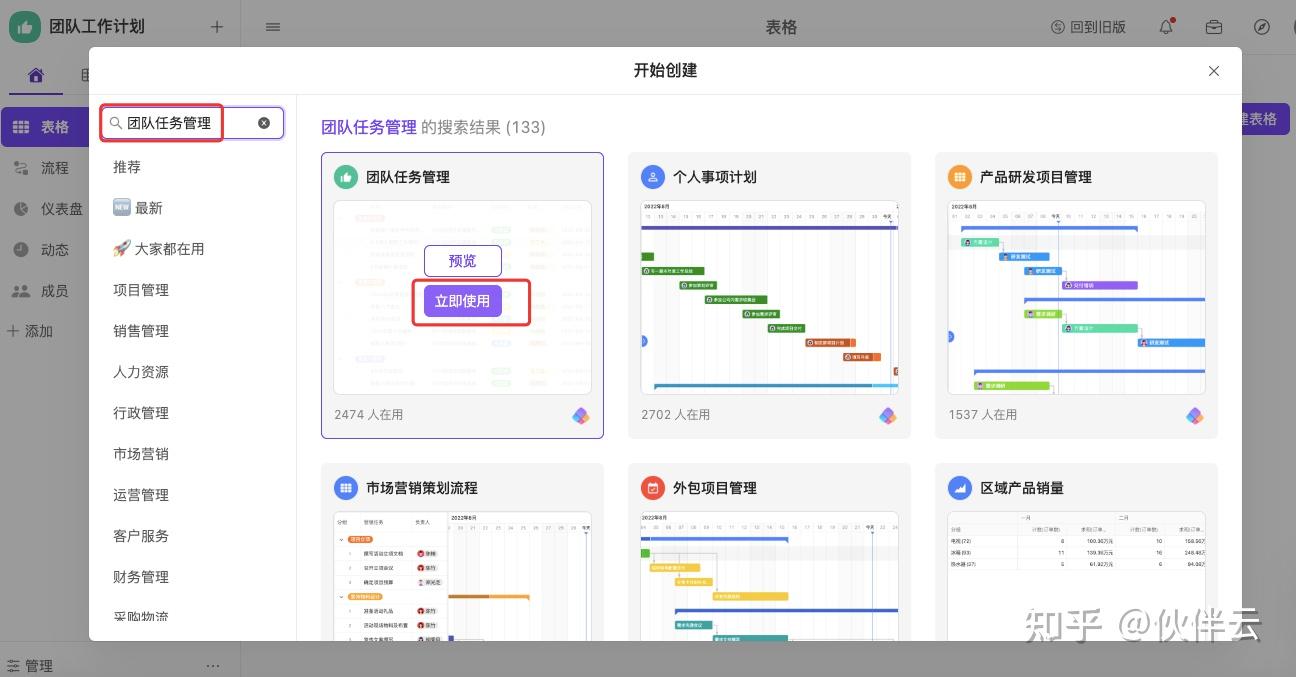Open the compass explore icon
This screenshot has height=677, width=1296.
1262,27
